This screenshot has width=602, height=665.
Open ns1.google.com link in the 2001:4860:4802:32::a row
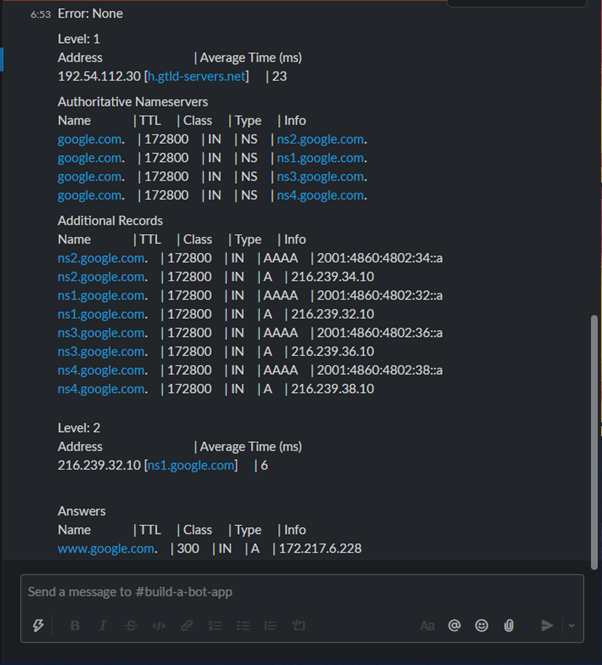pos(101,295)
